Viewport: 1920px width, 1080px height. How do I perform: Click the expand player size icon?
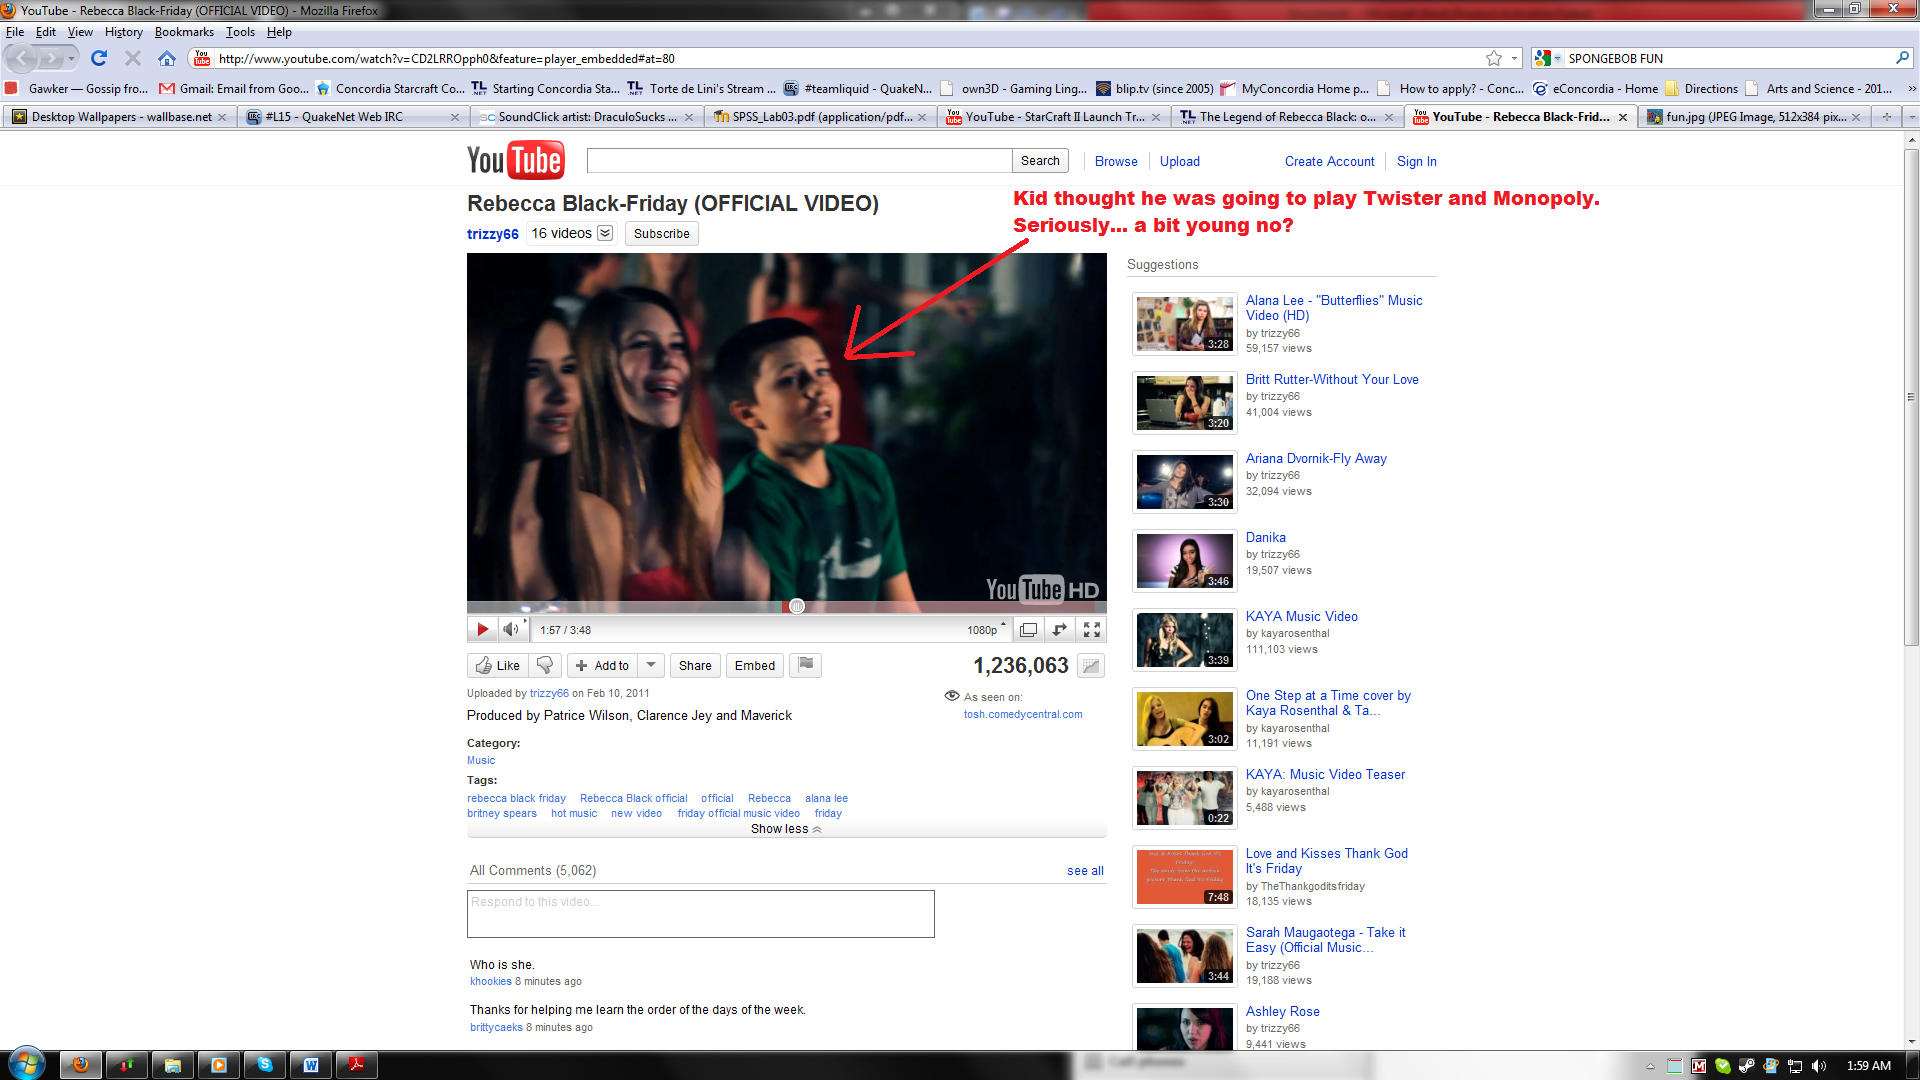pyautogui.click(x=1028, y=629)
